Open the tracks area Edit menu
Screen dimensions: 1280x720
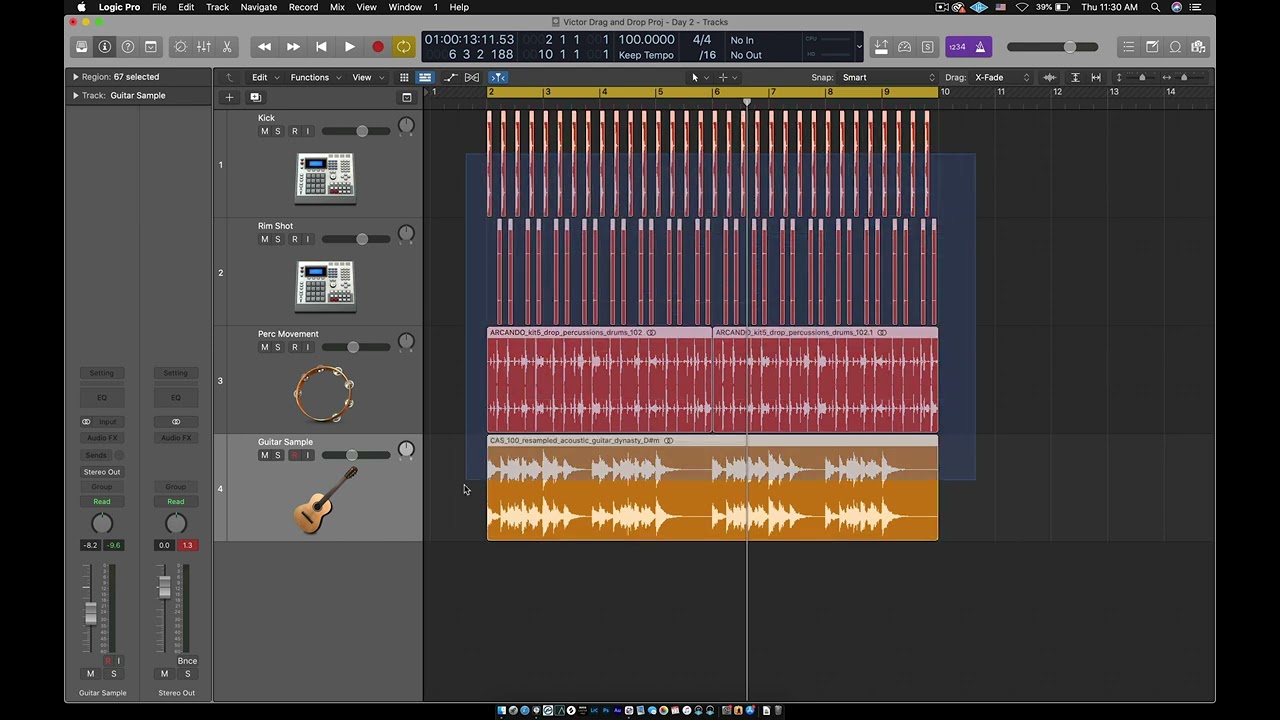click(x=263, y=77)
